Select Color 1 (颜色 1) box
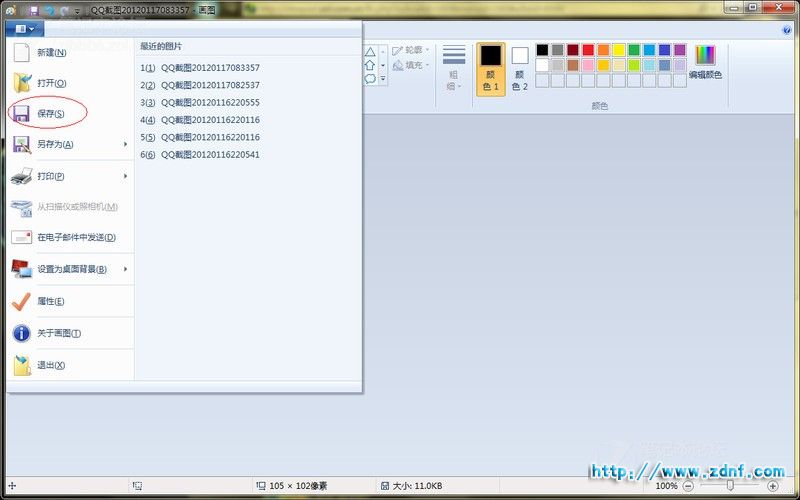The height and width of the screenshot is (500, 800). pyautogui.click(x=490, y=69)
